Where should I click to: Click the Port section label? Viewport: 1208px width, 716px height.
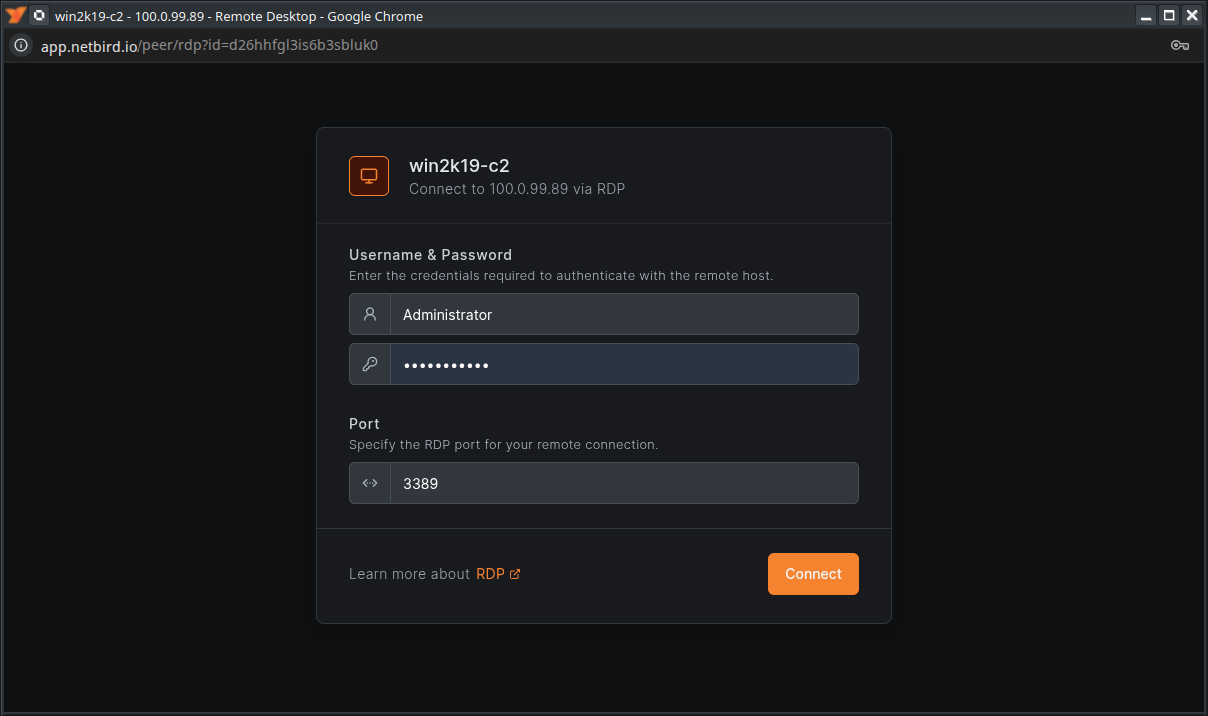click(364, 423)
